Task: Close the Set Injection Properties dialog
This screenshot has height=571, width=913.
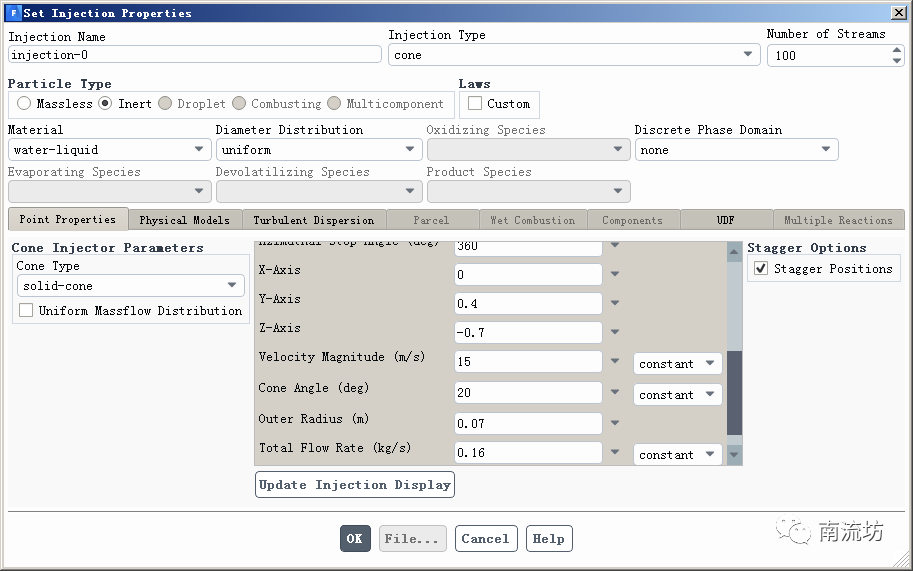Action: tap(897, 13)
